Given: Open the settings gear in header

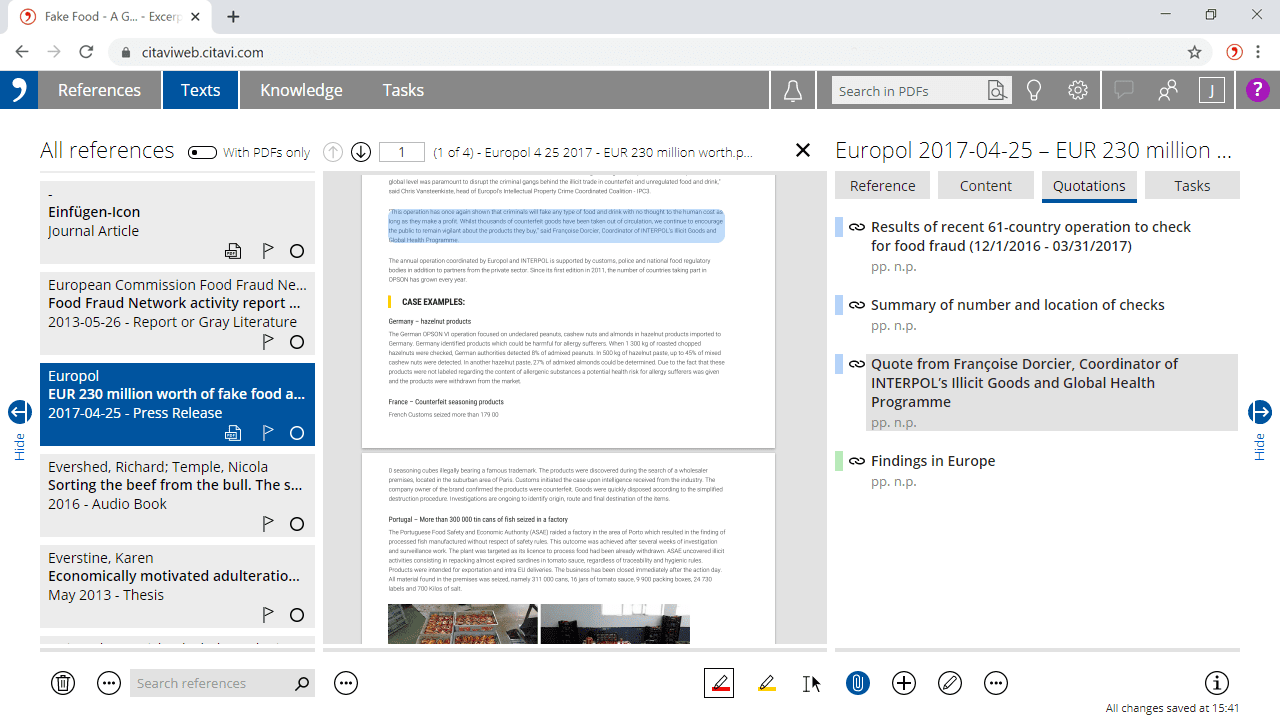Looking at the screenshot, I should click(1077, 91).
